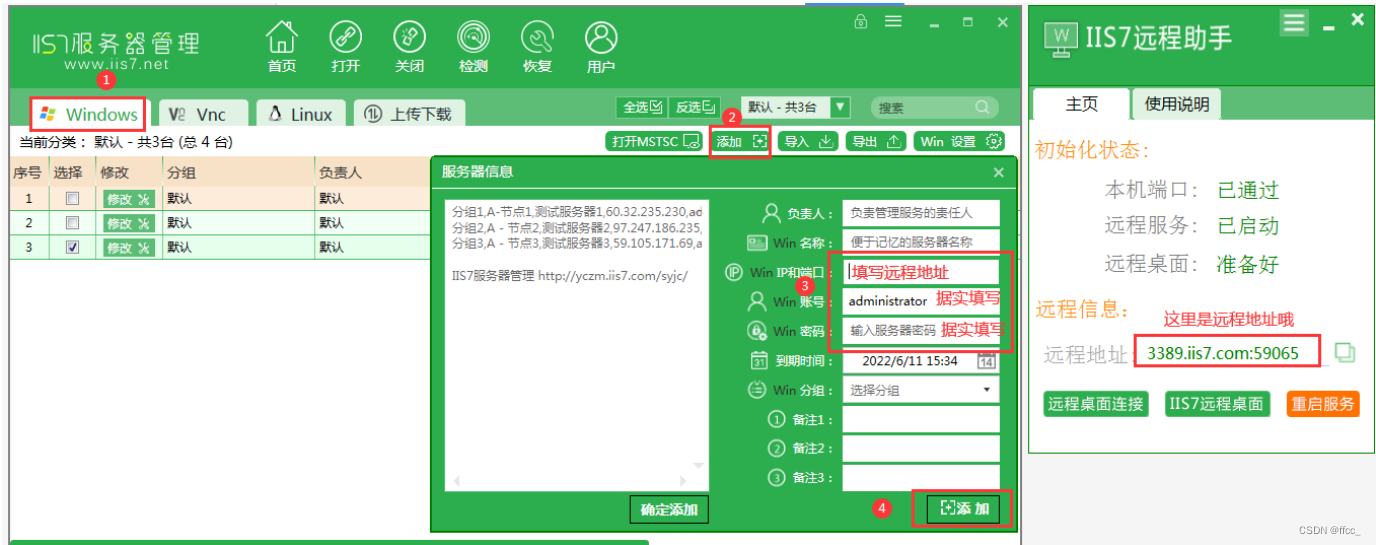Viewport: 1376px width, 545px height.
Task: Click 反选 invert-selection button
Action: pos(694,107)
